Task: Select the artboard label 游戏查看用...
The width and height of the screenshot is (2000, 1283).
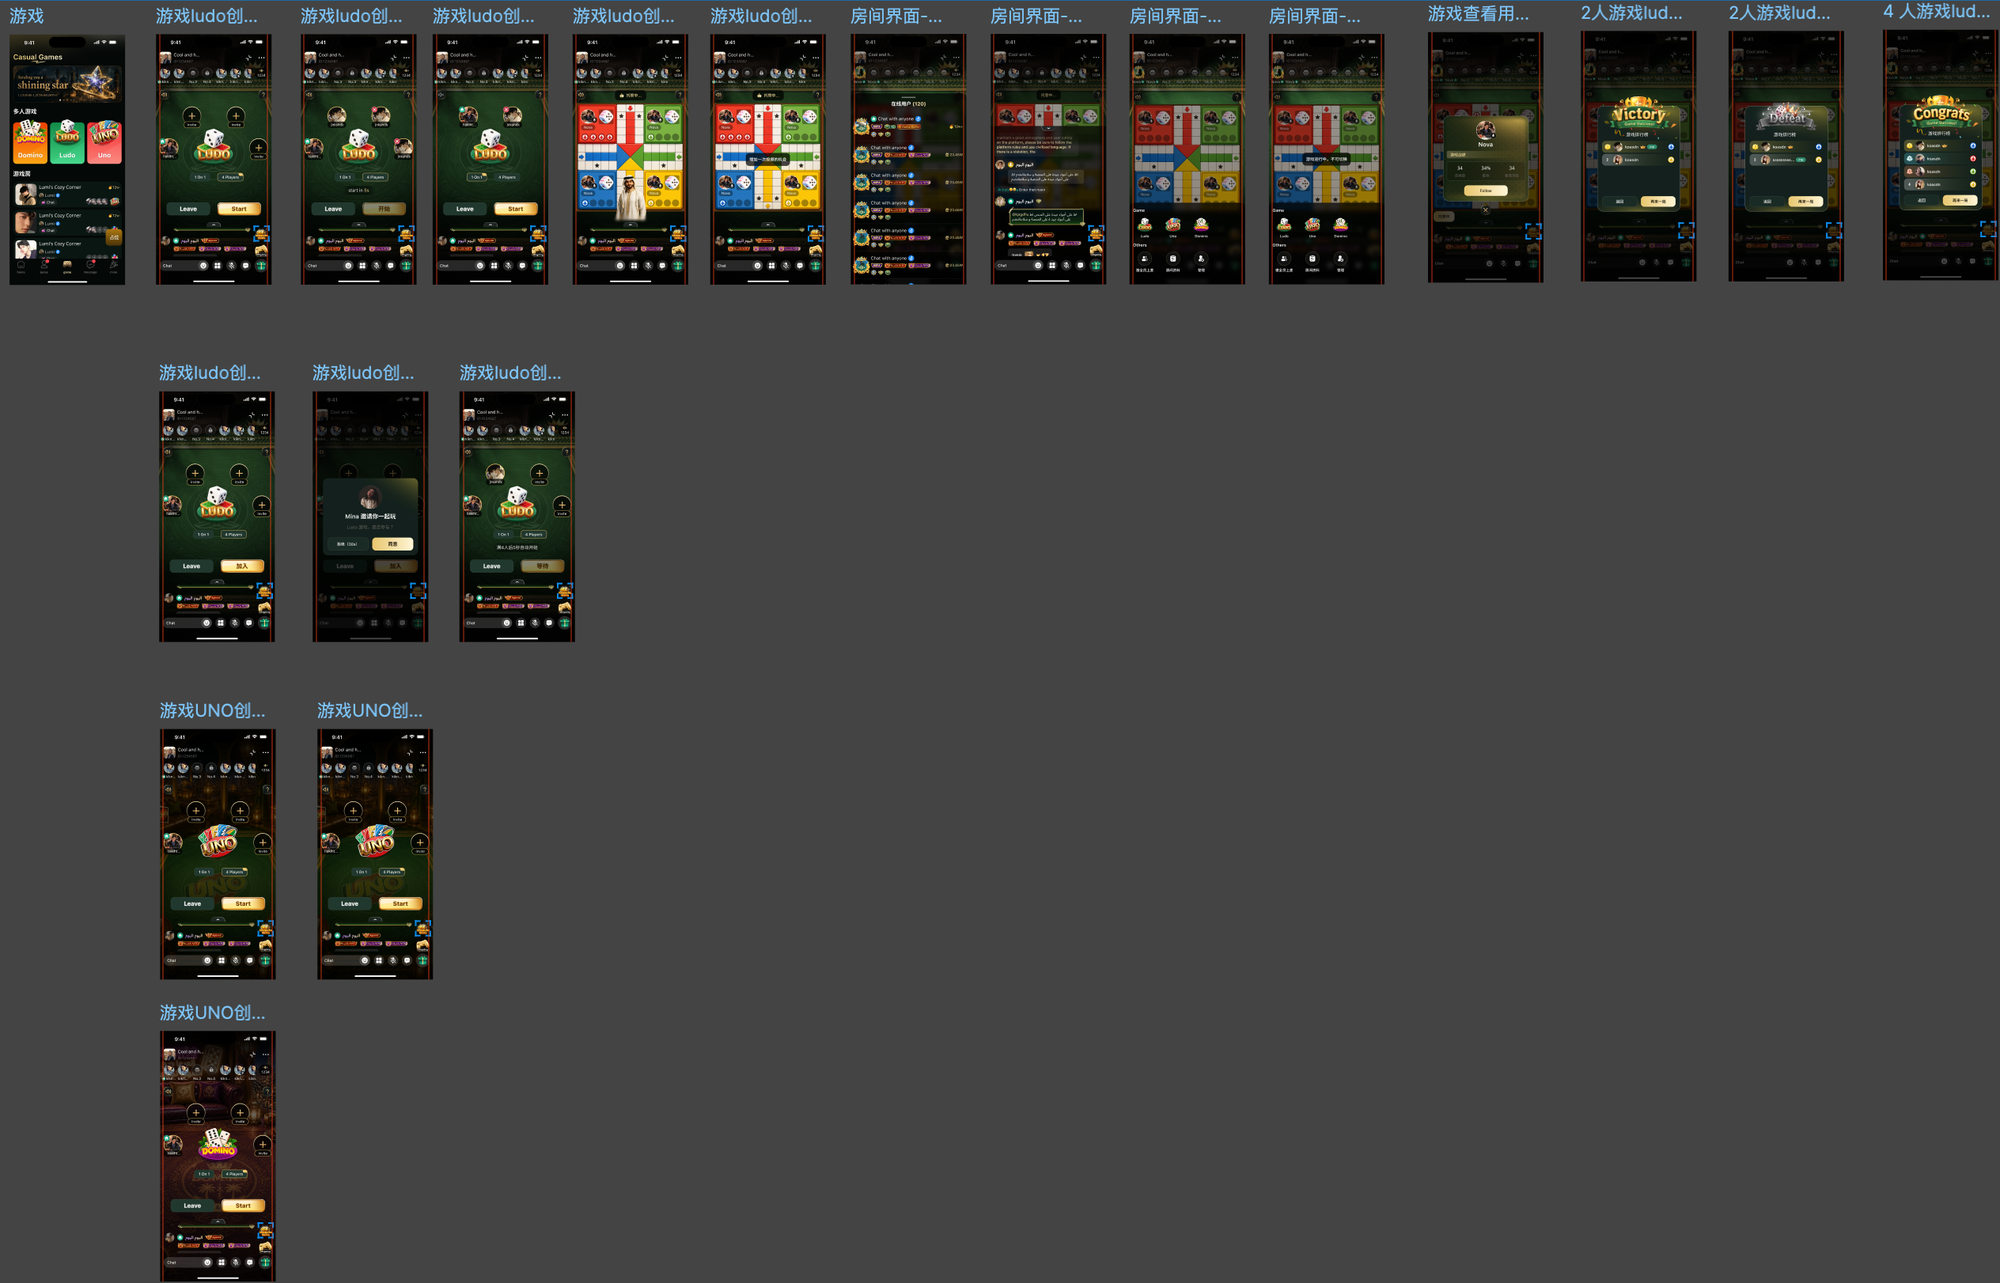Action: (x=1478, y=14)
